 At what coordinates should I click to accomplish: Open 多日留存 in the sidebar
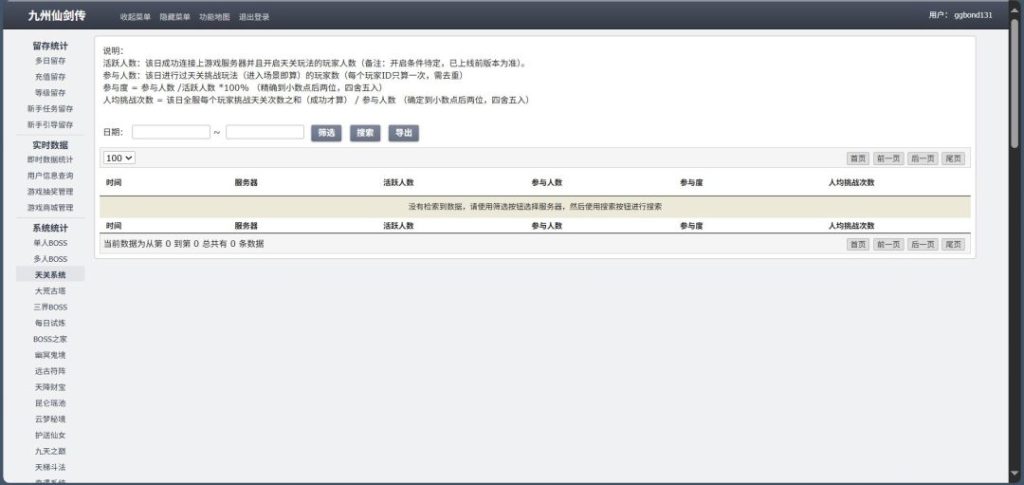point(50,60)
